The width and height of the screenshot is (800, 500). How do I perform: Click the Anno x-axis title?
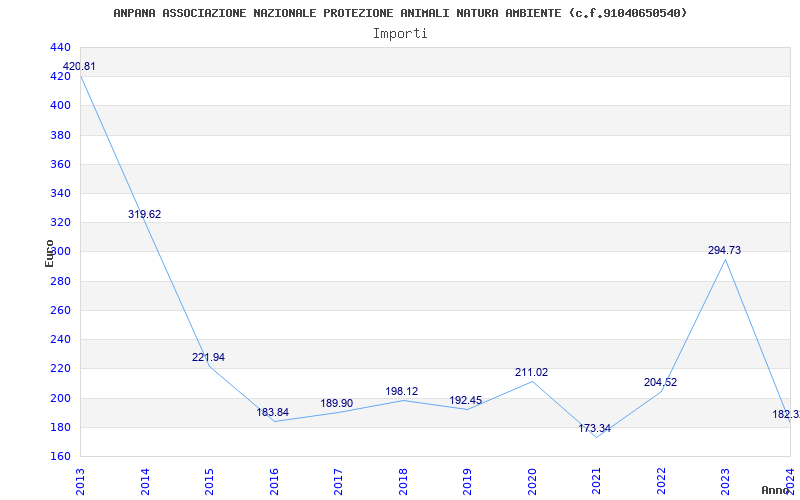776,490
